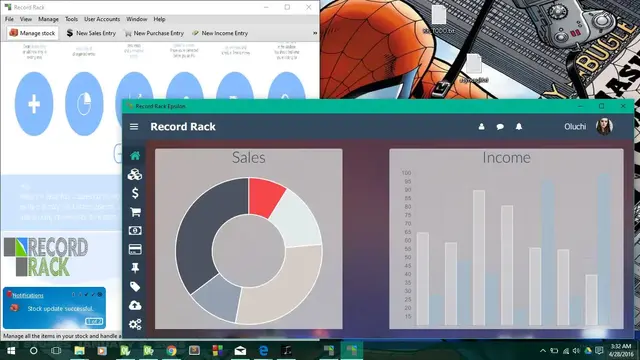This screenshot has height=360, width=640.
Task: Select the desktop file labeled TODO.txt
Action: [x=439, y=20]
